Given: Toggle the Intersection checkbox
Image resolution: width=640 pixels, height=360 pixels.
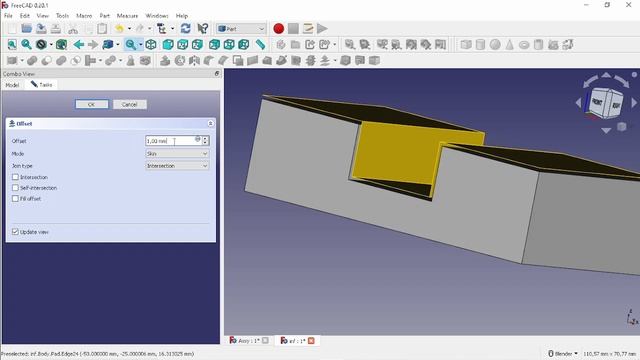Looking at the screenshot, I should [x=16, y=177].
